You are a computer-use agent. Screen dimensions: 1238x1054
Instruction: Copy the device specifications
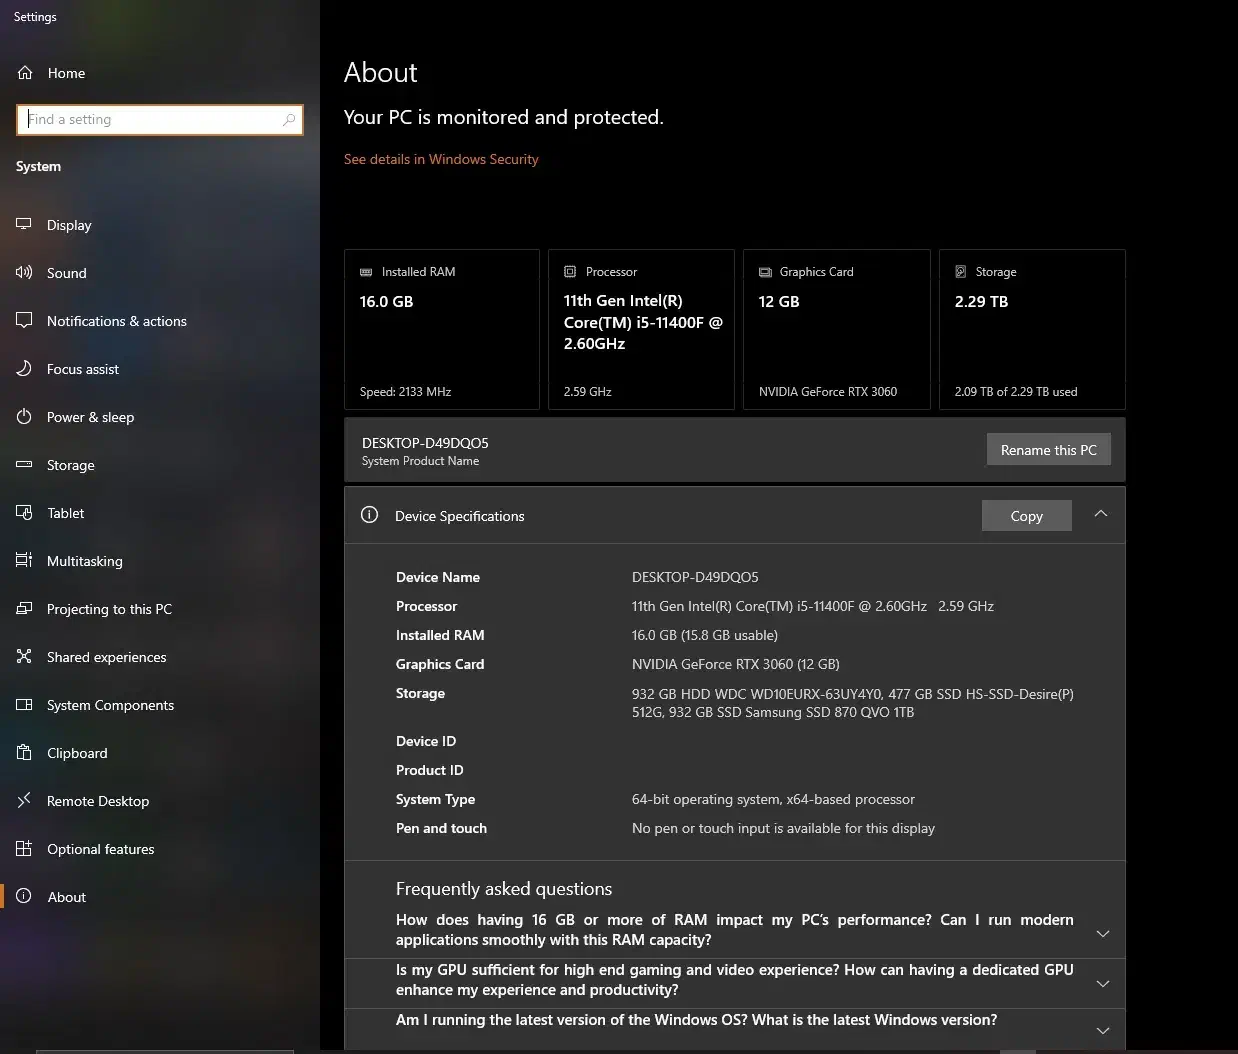[x=1026, y=516]
